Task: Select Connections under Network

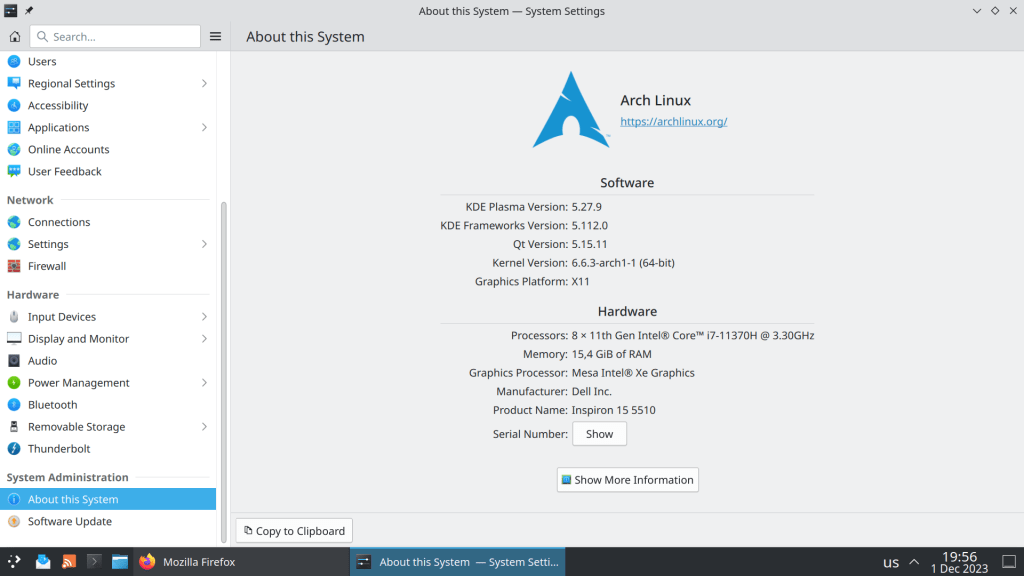Action: [x=58, y=222]
